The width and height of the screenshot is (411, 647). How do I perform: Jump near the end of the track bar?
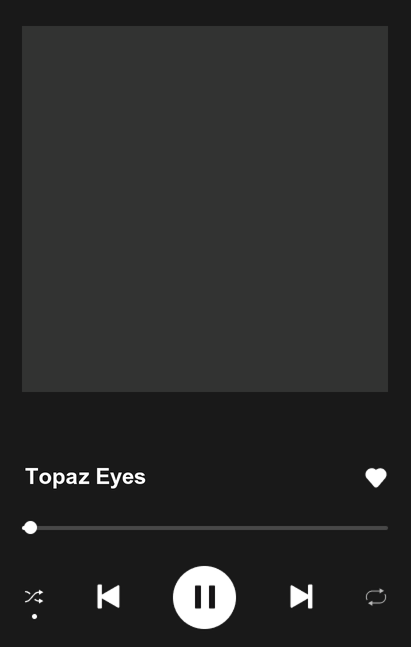378,528
